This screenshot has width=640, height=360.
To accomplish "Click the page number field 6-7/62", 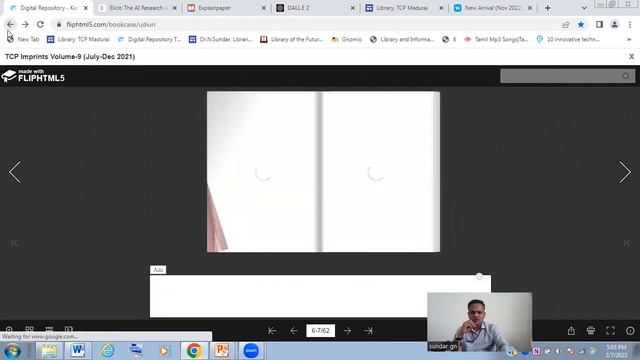I will 320,331.
